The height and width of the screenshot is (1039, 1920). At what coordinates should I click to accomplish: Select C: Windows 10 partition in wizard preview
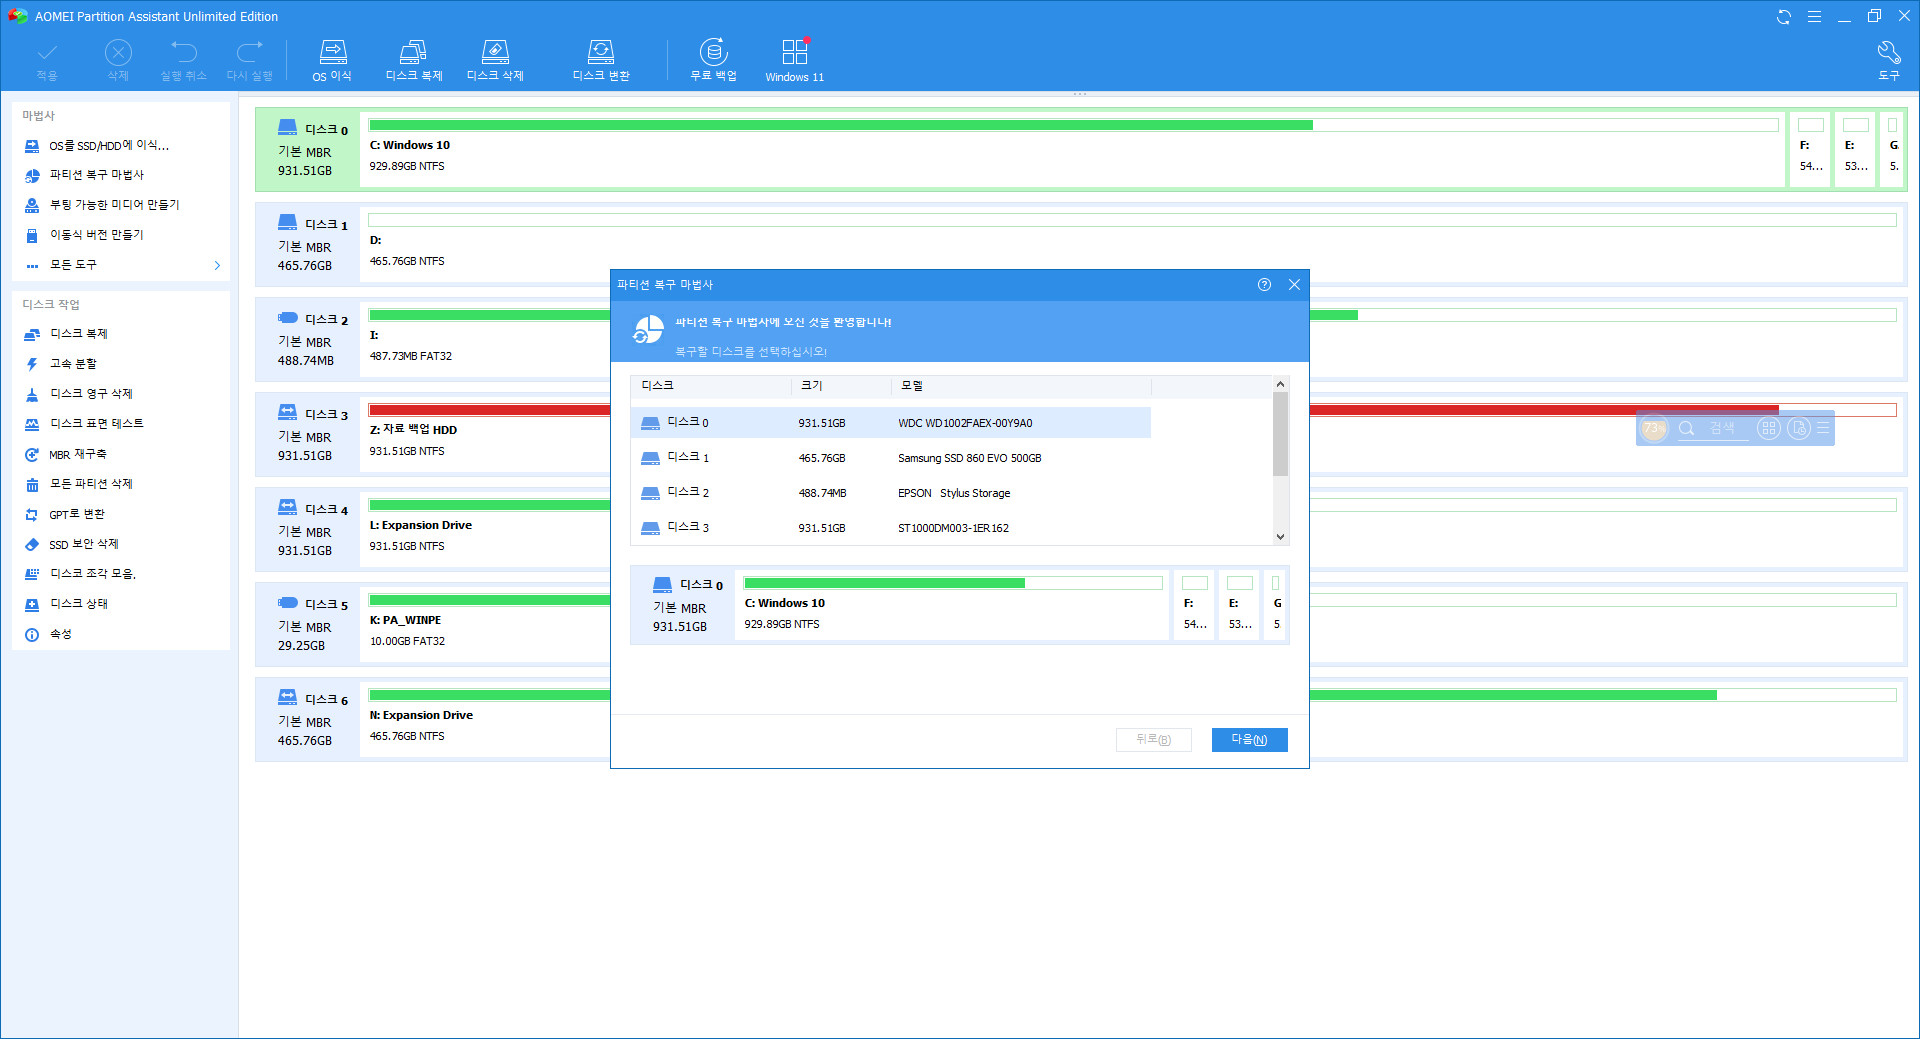pyautogui.click(x=953, y=605)
